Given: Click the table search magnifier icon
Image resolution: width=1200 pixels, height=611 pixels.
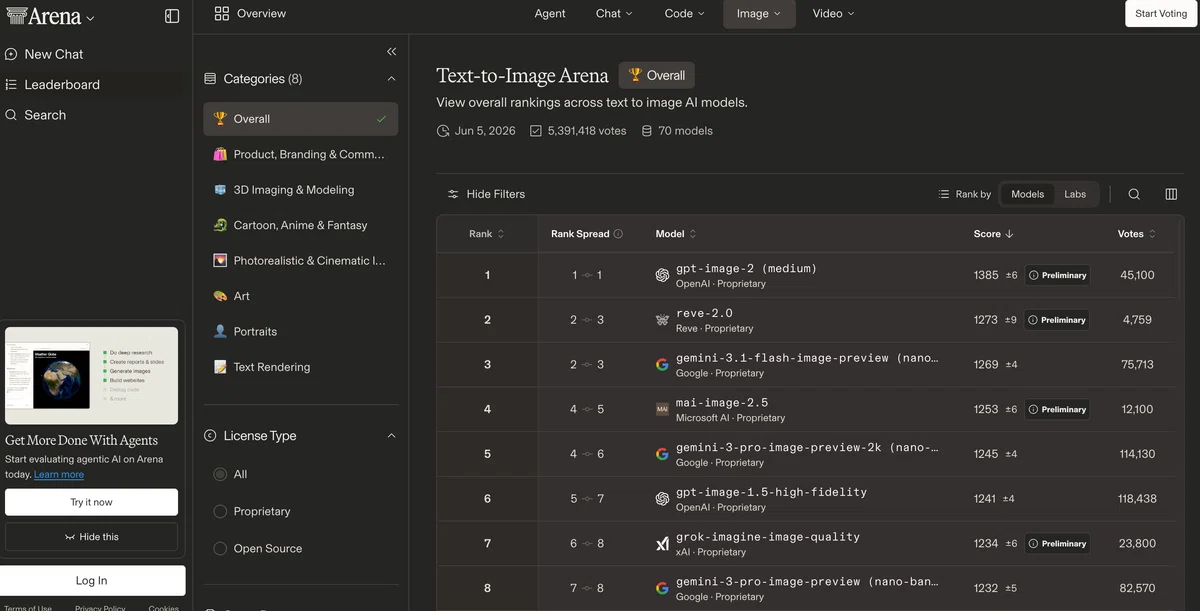Looking at the screenshot, I should pos(1134,194).
